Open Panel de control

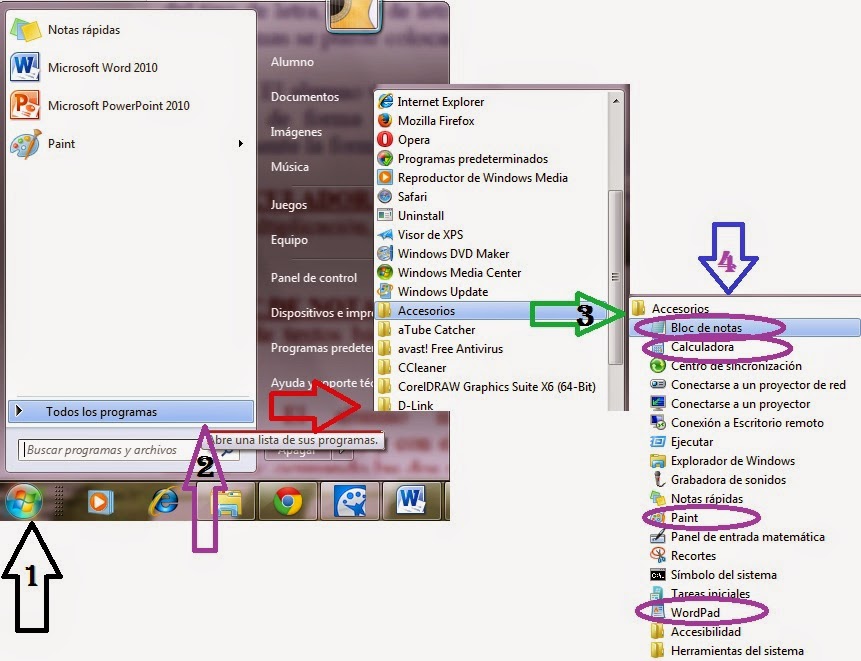[x=316, y=277]
